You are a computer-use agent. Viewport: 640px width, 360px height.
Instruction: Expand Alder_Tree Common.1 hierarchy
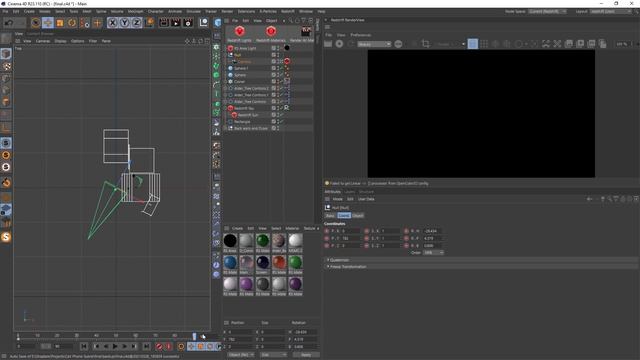pos(225,95)
